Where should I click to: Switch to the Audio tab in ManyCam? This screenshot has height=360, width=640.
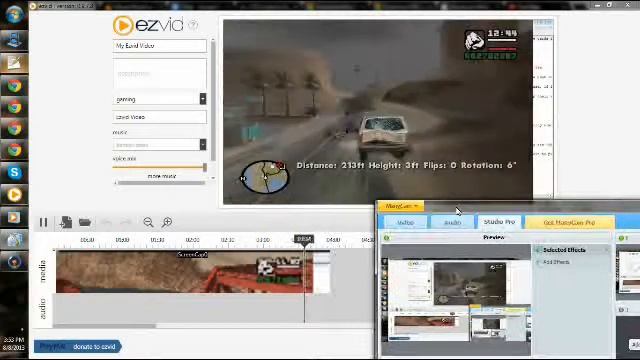click(452, 222)
